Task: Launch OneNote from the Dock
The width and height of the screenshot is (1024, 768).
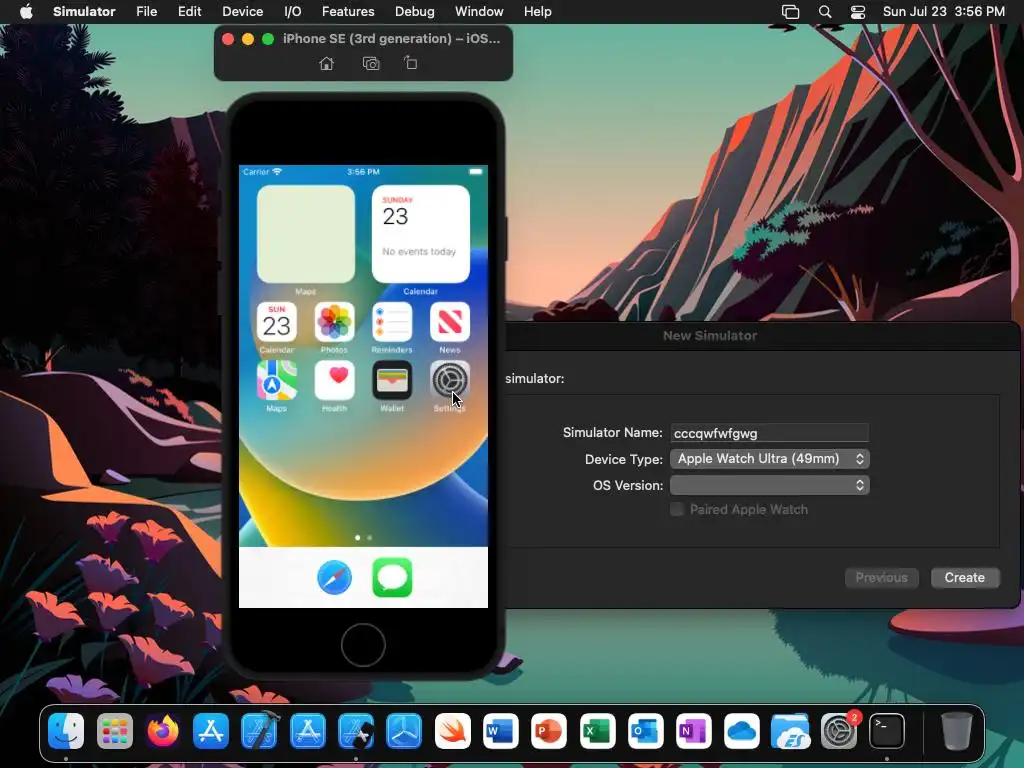Action: (x=694, y=731)
